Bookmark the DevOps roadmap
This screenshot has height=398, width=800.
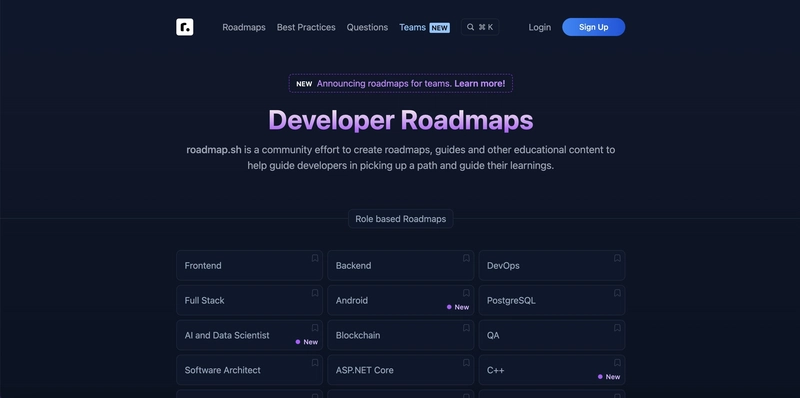617,258
